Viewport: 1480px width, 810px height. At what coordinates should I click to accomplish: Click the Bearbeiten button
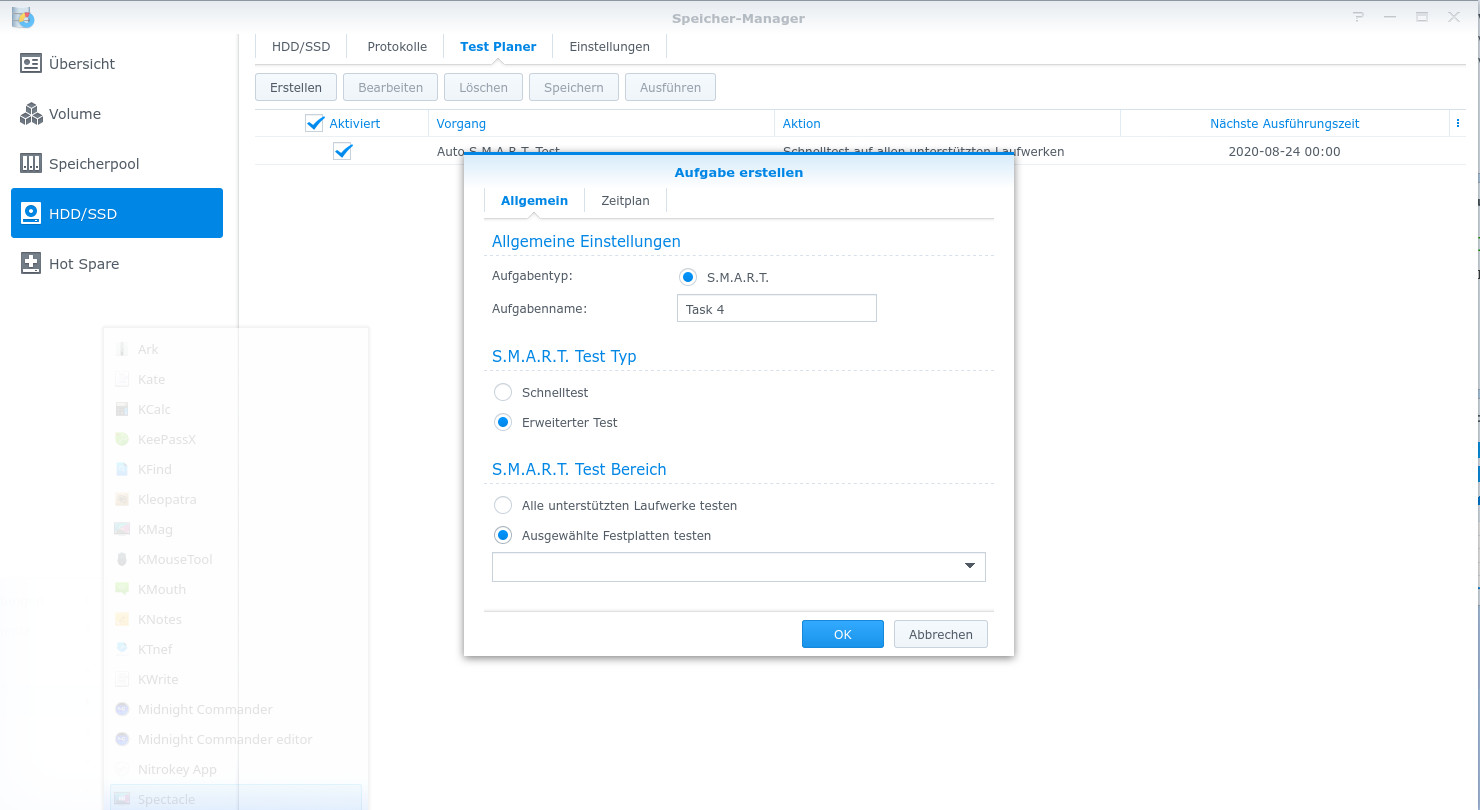pyautogui.click(x=390, y=87)
